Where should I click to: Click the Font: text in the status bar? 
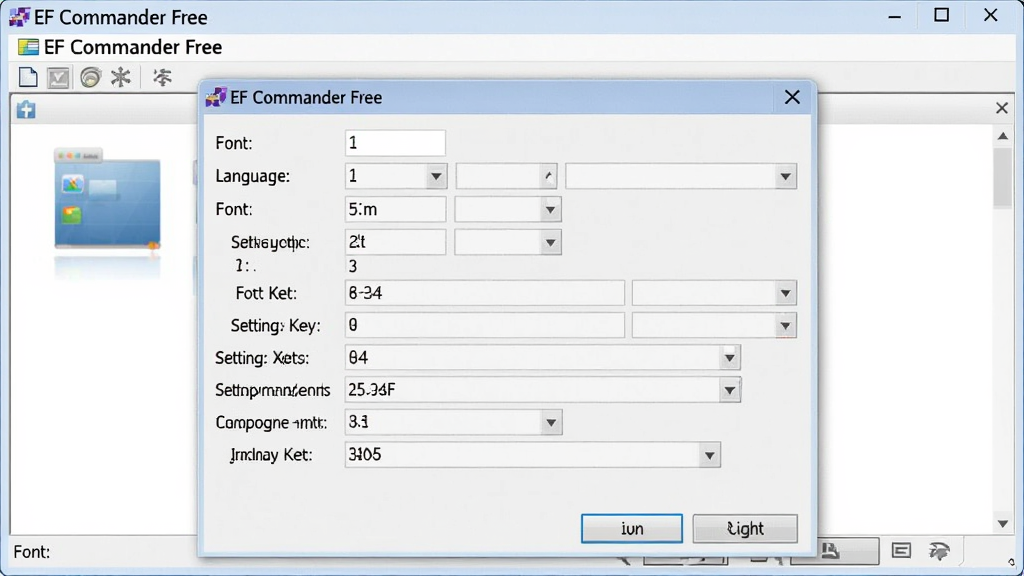(31, 552)
